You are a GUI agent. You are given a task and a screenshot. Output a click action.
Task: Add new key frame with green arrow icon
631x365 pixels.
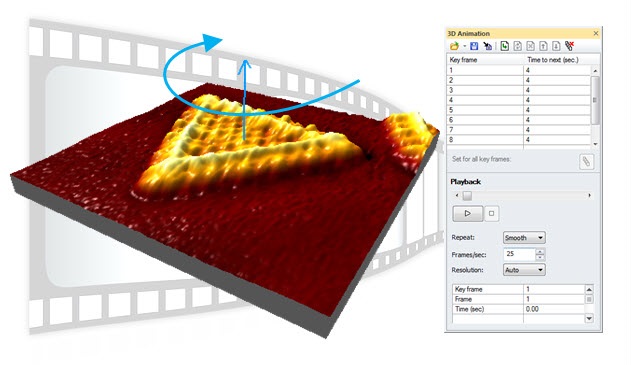(x=505, y=46)
